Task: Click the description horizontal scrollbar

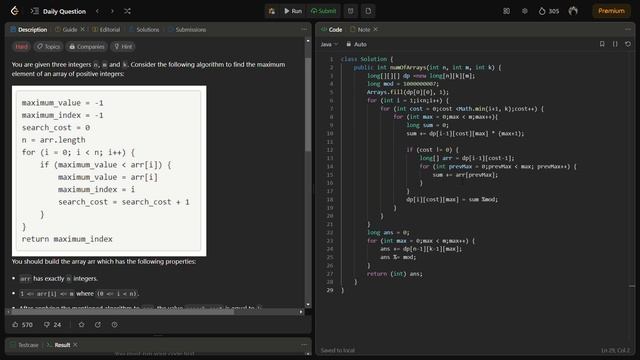Action: coord(123,312)
